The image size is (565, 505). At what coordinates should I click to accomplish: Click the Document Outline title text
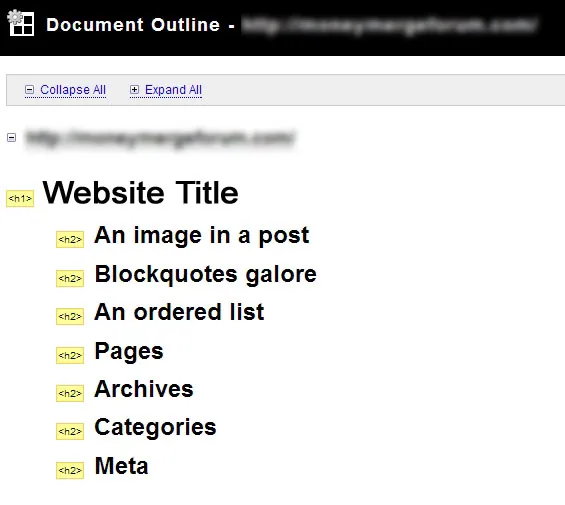point(133,25)
